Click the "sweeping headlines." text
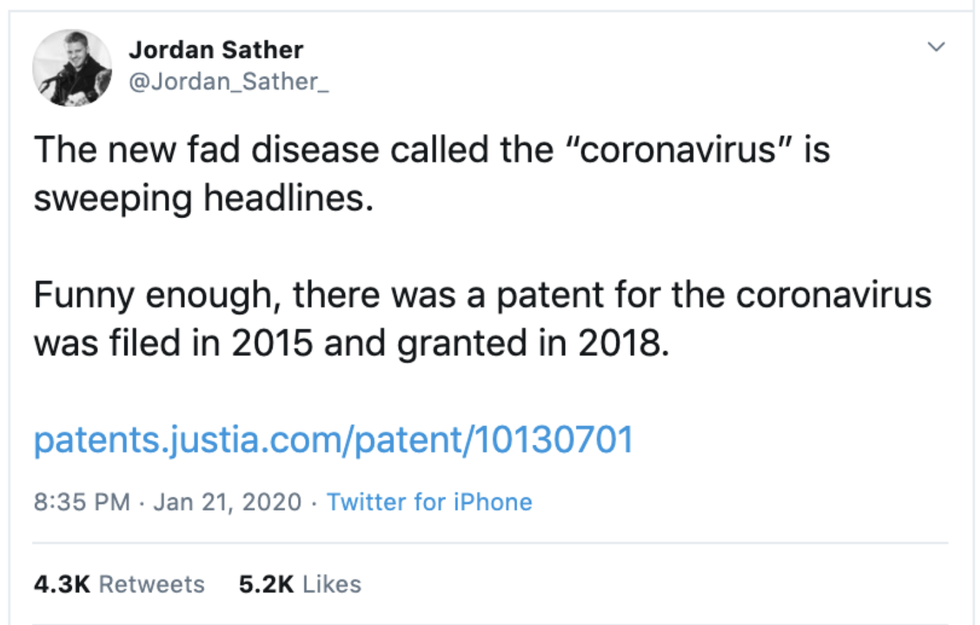 [x=203, y=198]
